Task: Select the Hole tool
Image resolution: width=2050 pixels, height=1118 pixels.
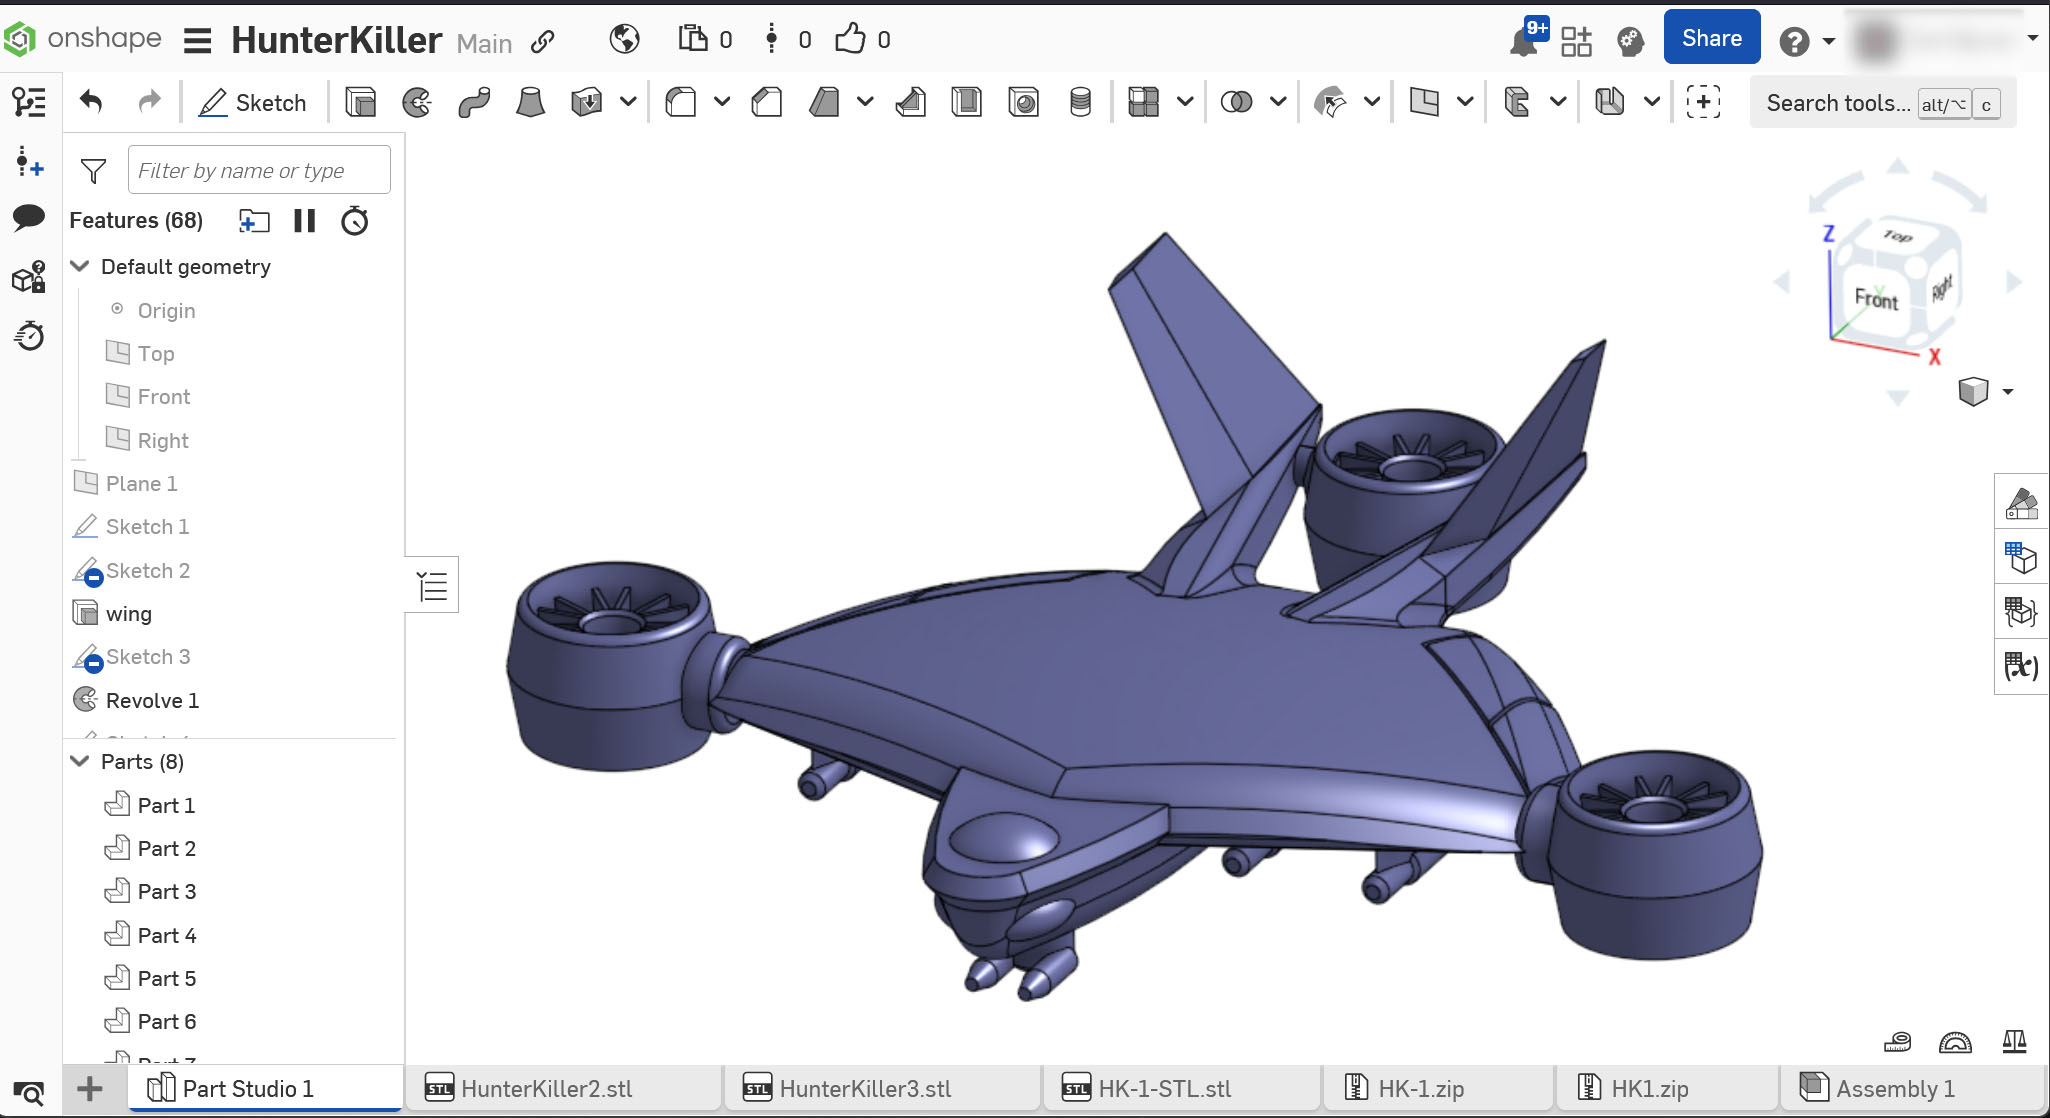Action: [1024, 102]
